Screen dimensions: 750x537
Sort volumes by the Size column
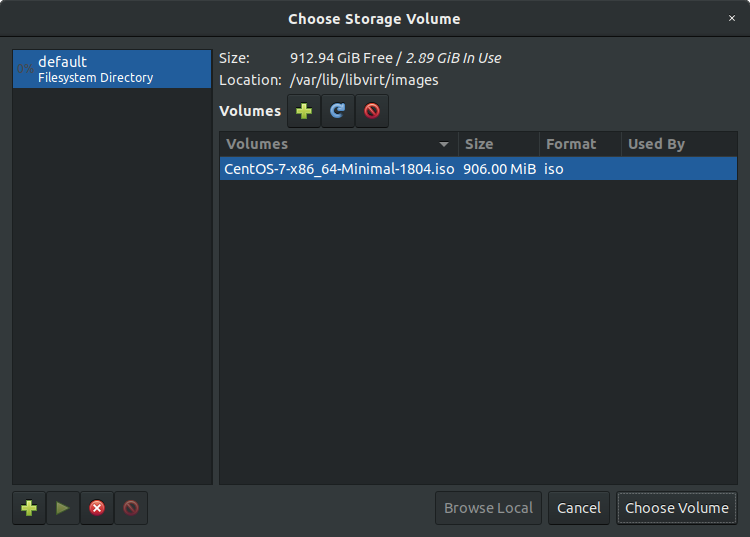click(x=498, y=144)
